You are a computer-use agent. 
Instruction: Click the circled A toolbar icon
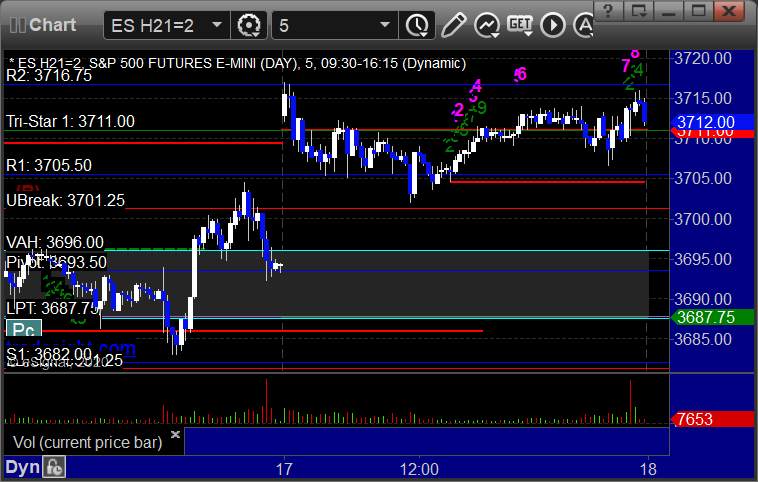[x=583, y=25]
